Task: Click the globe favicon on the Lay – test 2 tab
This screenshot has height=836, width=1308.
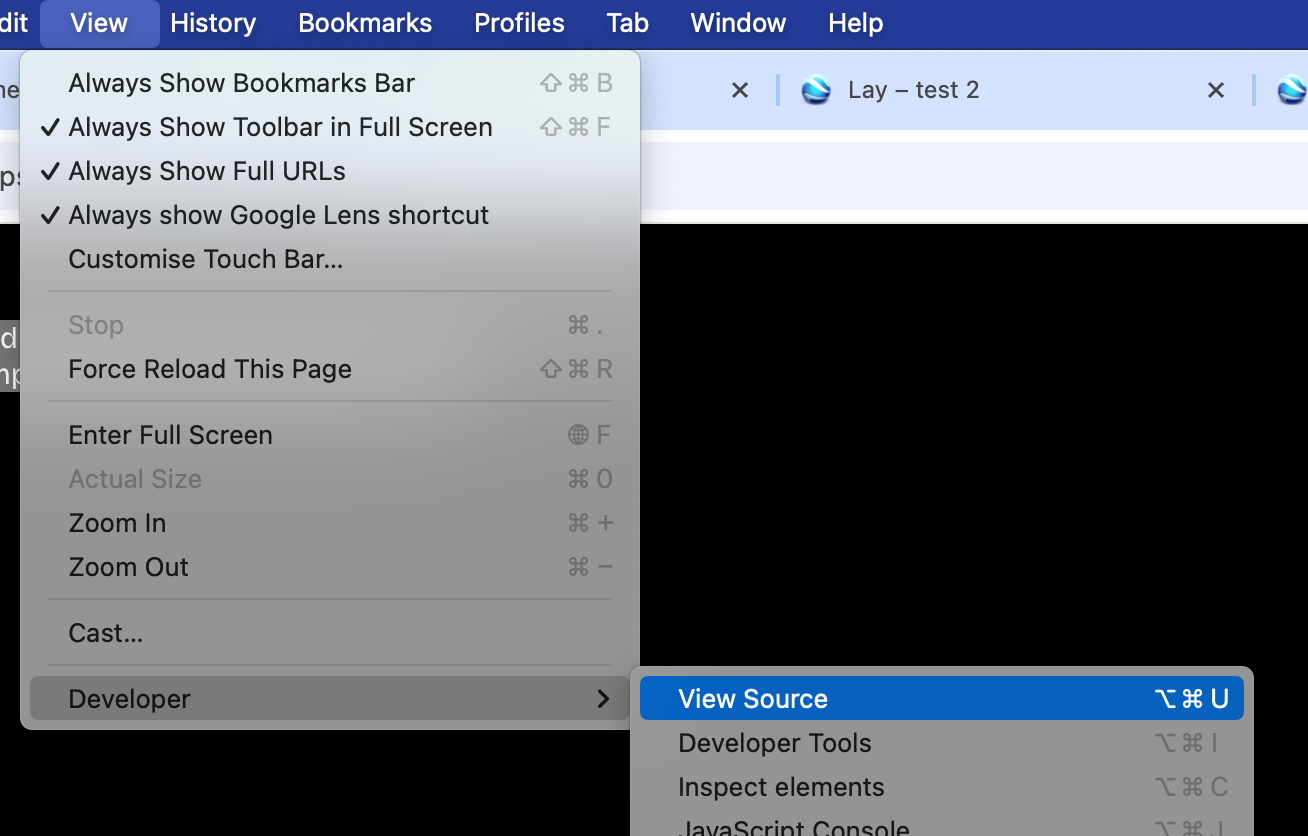Action: click(x=817, y=90)
